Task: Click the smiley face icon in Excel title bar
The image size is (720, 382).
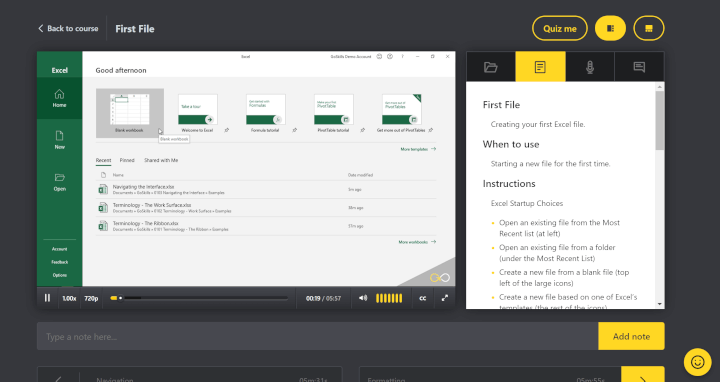Action: 379,56
